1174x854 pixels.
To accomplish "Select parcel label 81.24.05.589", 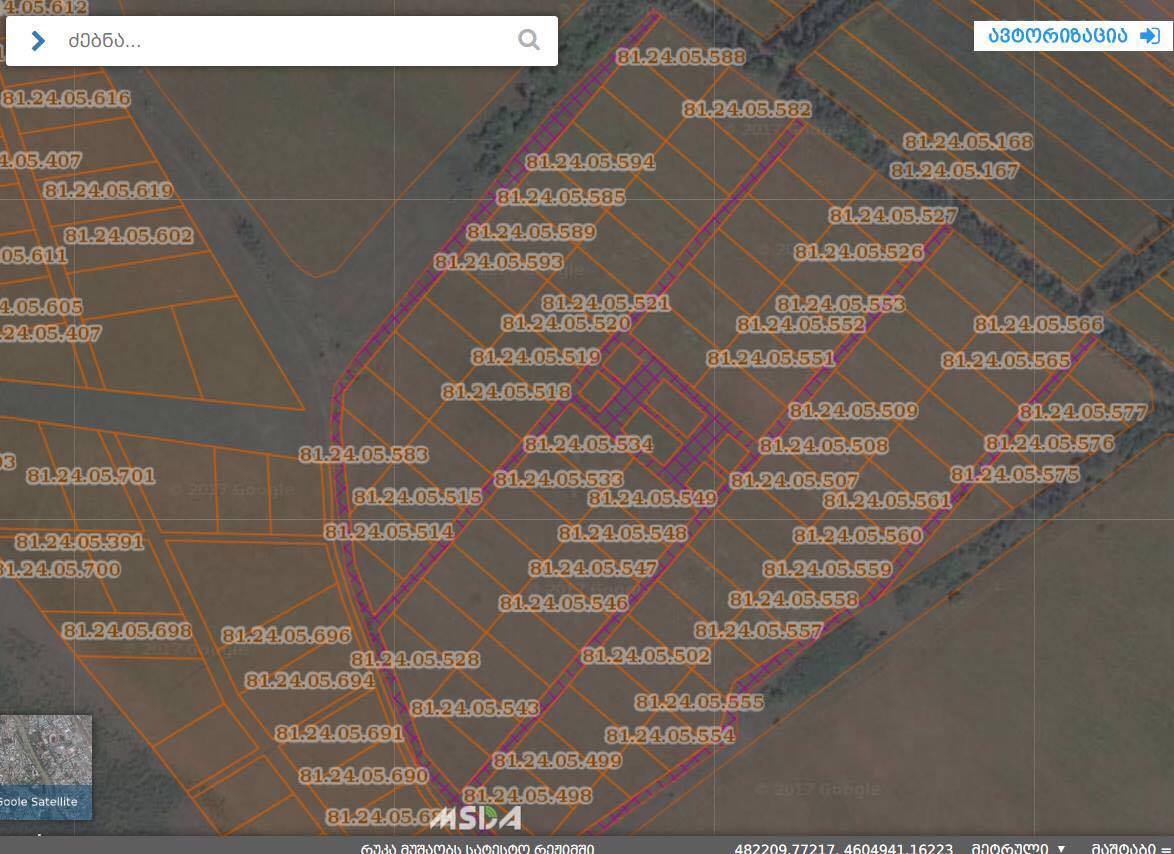I will point(531,232).
